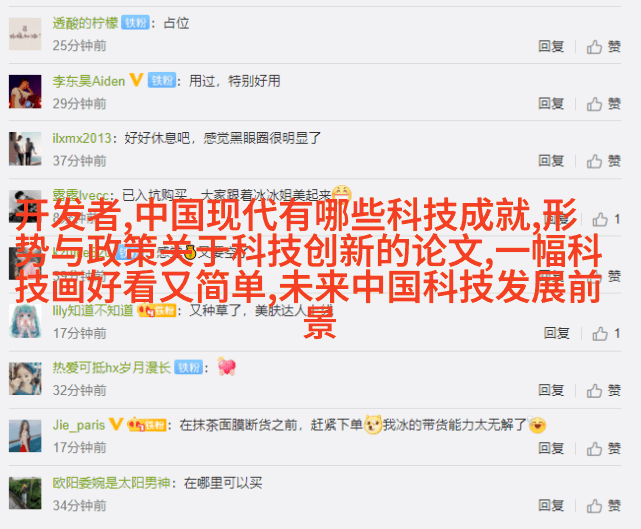
Task: Thumbs-up the heart emoji comment by 热爱可抵hx岁月漫长
Action: (x=603, y=390)
